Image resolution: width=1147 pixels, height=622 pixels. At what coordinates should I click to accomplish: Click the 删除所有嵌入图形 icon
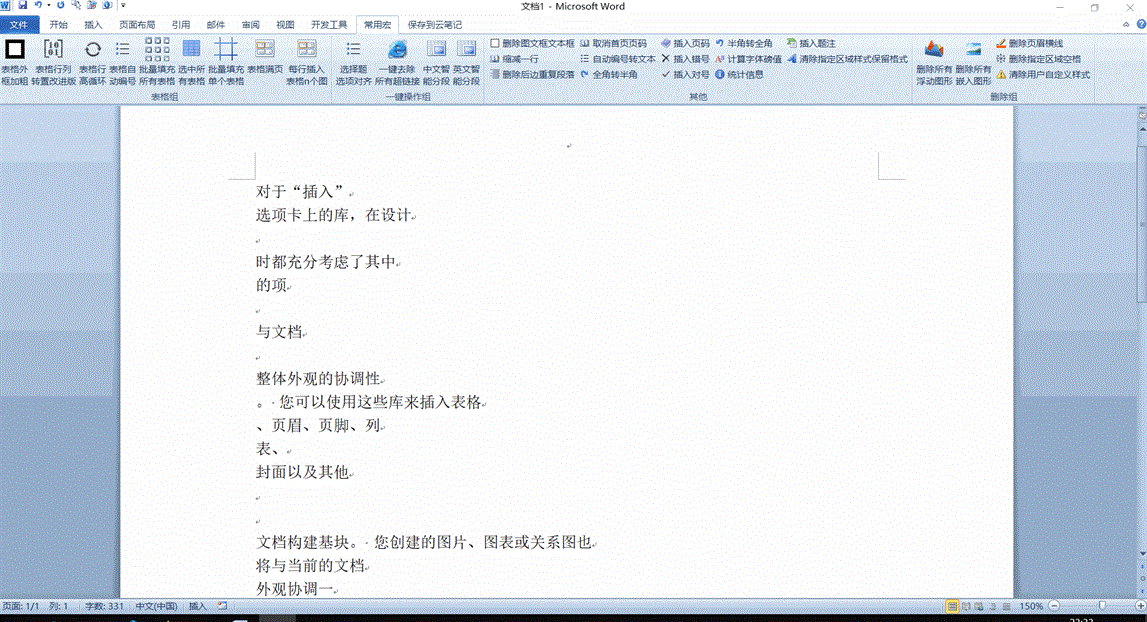coord(973,50)
